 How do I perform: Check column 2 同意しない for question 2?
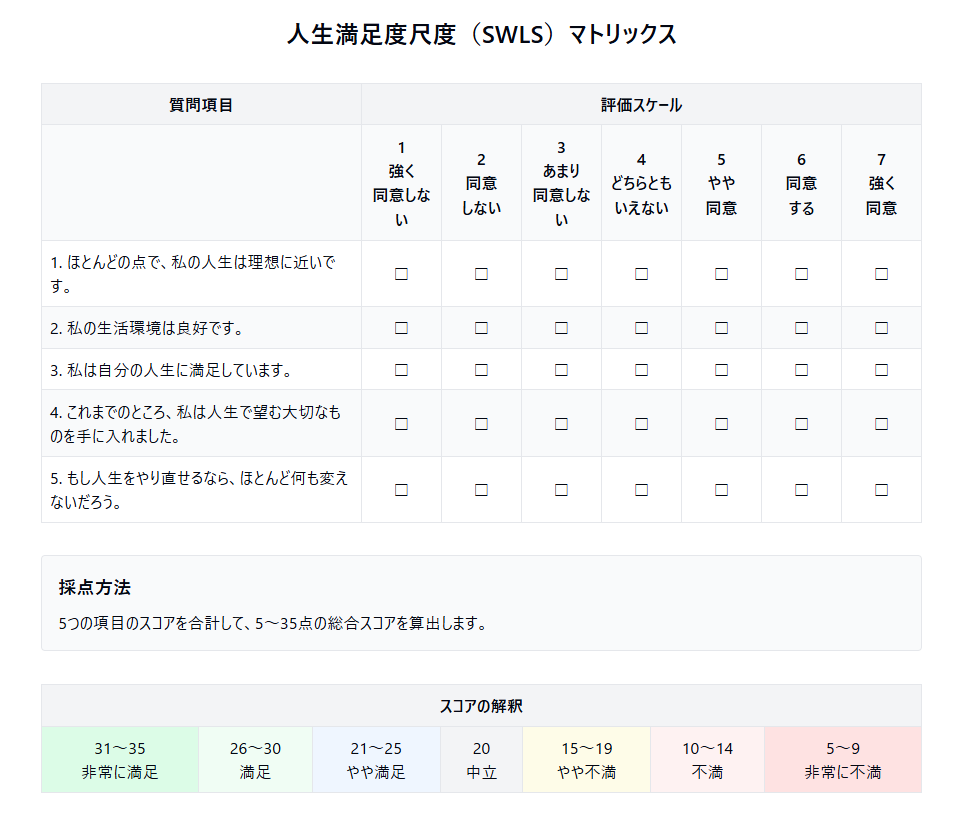[x=481, y=328]
